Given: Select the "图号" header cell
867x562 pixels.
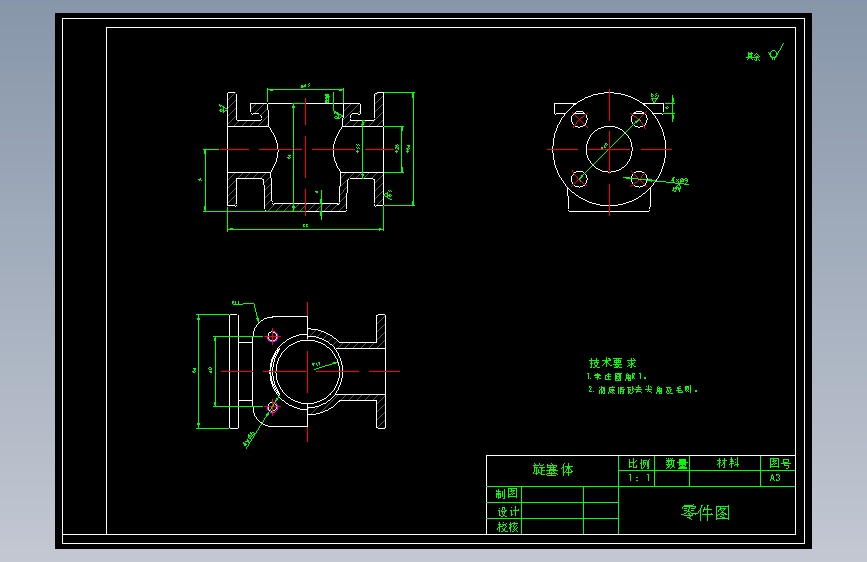Looking at the screenshot, I should (x=780, y=463).
